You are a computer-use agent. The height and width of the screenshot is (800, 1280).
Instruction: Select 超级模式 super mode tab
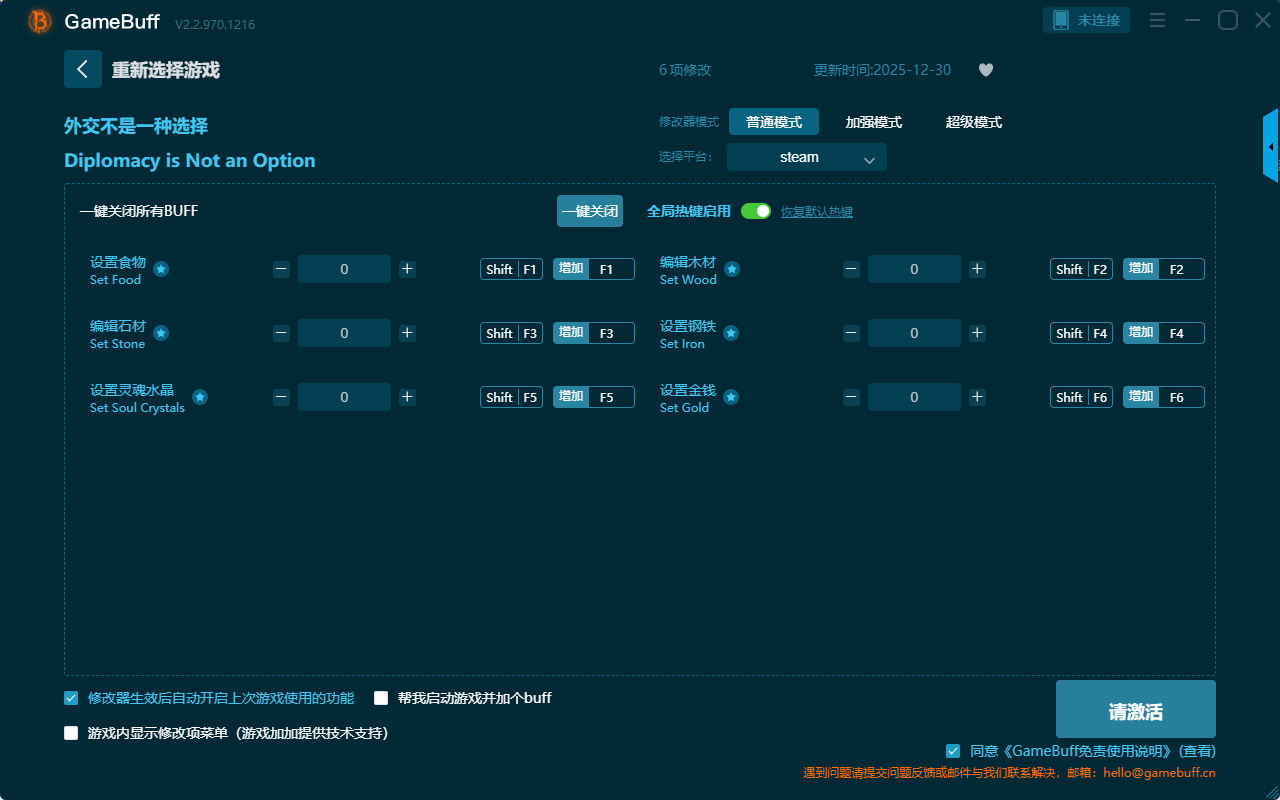[973, 122]
